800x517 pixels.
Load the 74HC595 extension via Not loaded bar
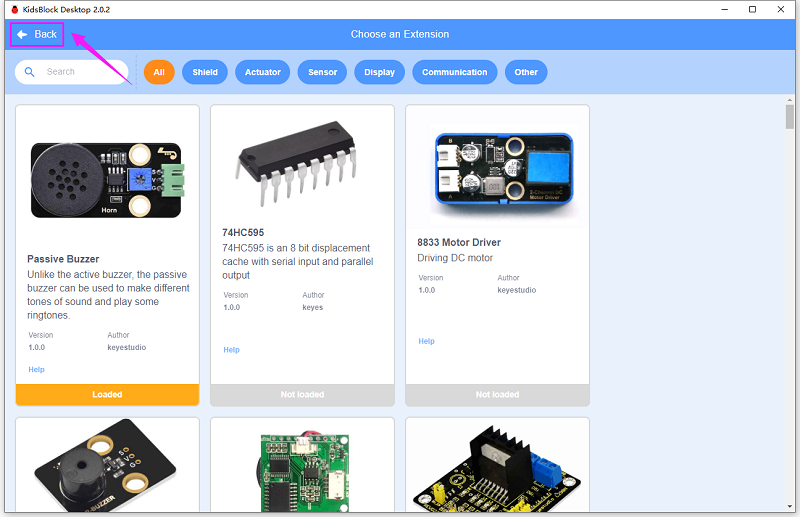pos(303,395)
